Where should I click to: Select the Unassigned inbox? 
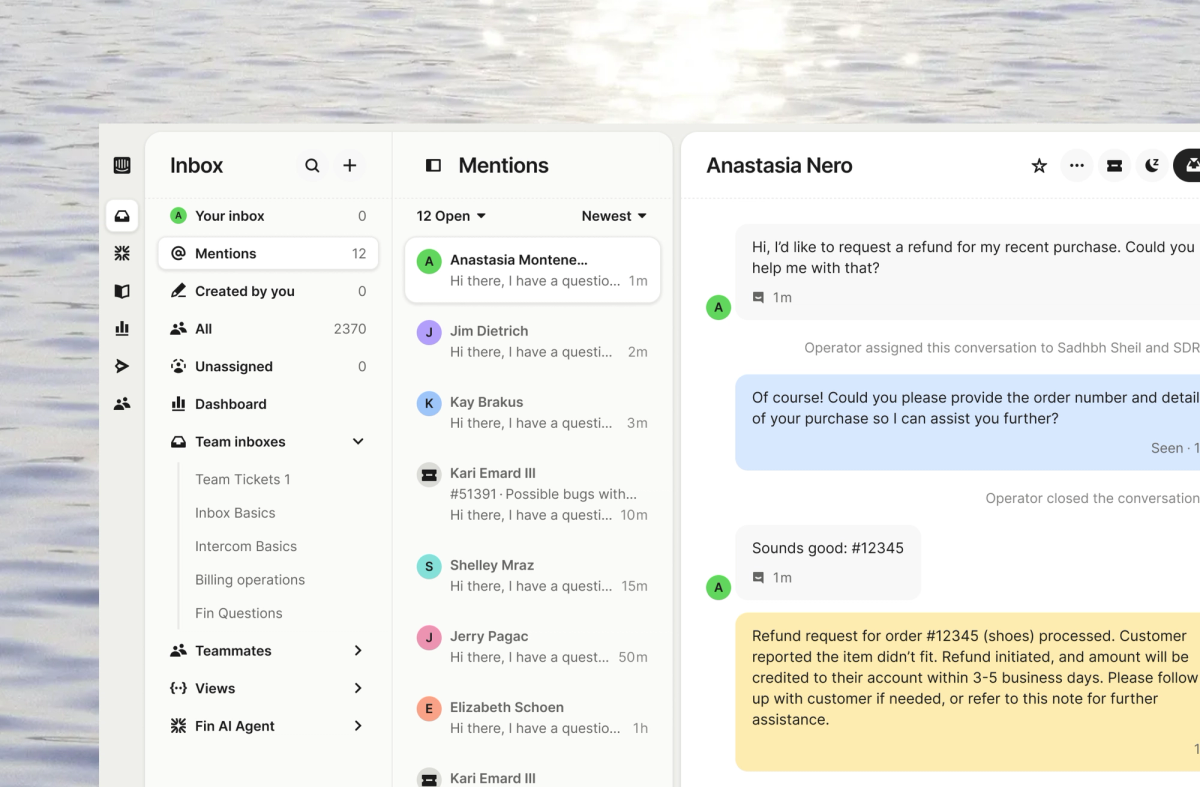coord(268,367)
